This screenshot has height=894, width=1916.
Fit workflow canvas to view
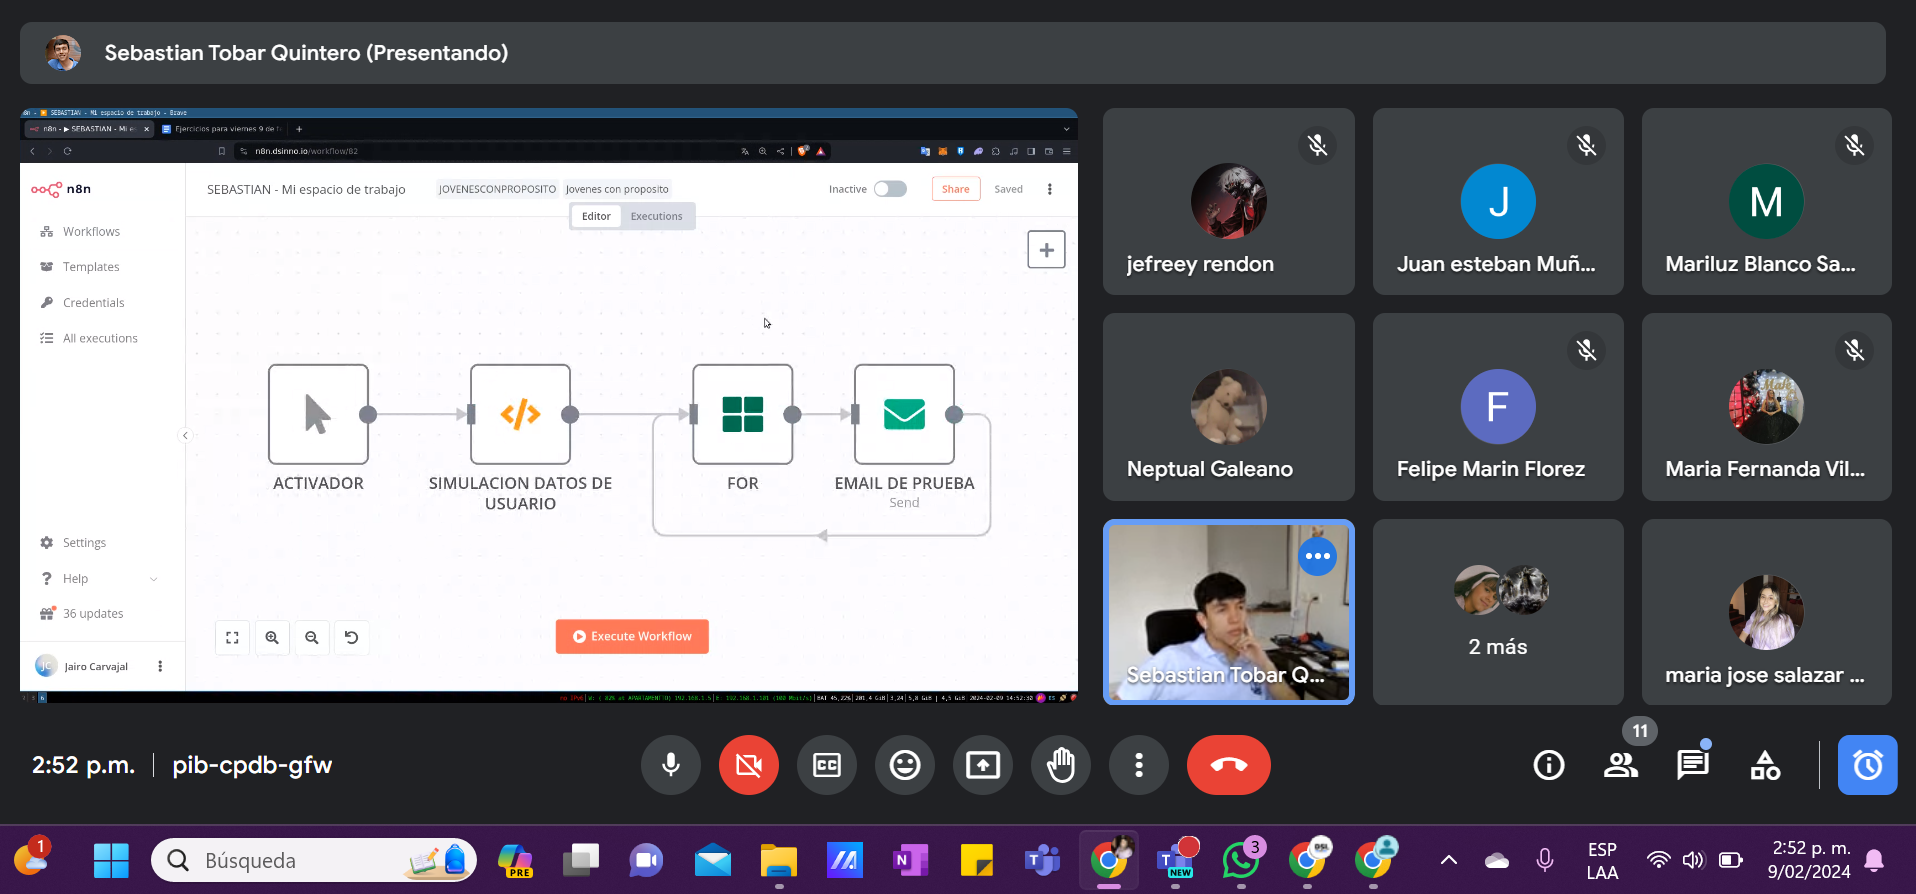(232, 638)
